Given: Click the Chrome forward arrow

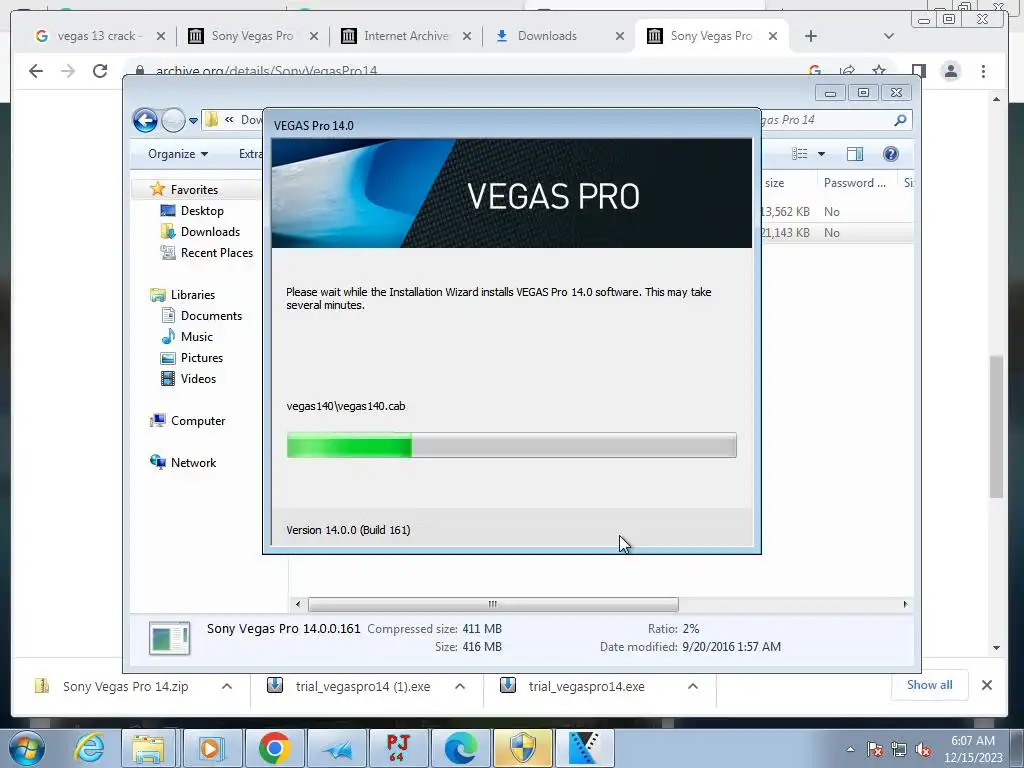Looking at the screenshot, I should [x=68, y=71].
